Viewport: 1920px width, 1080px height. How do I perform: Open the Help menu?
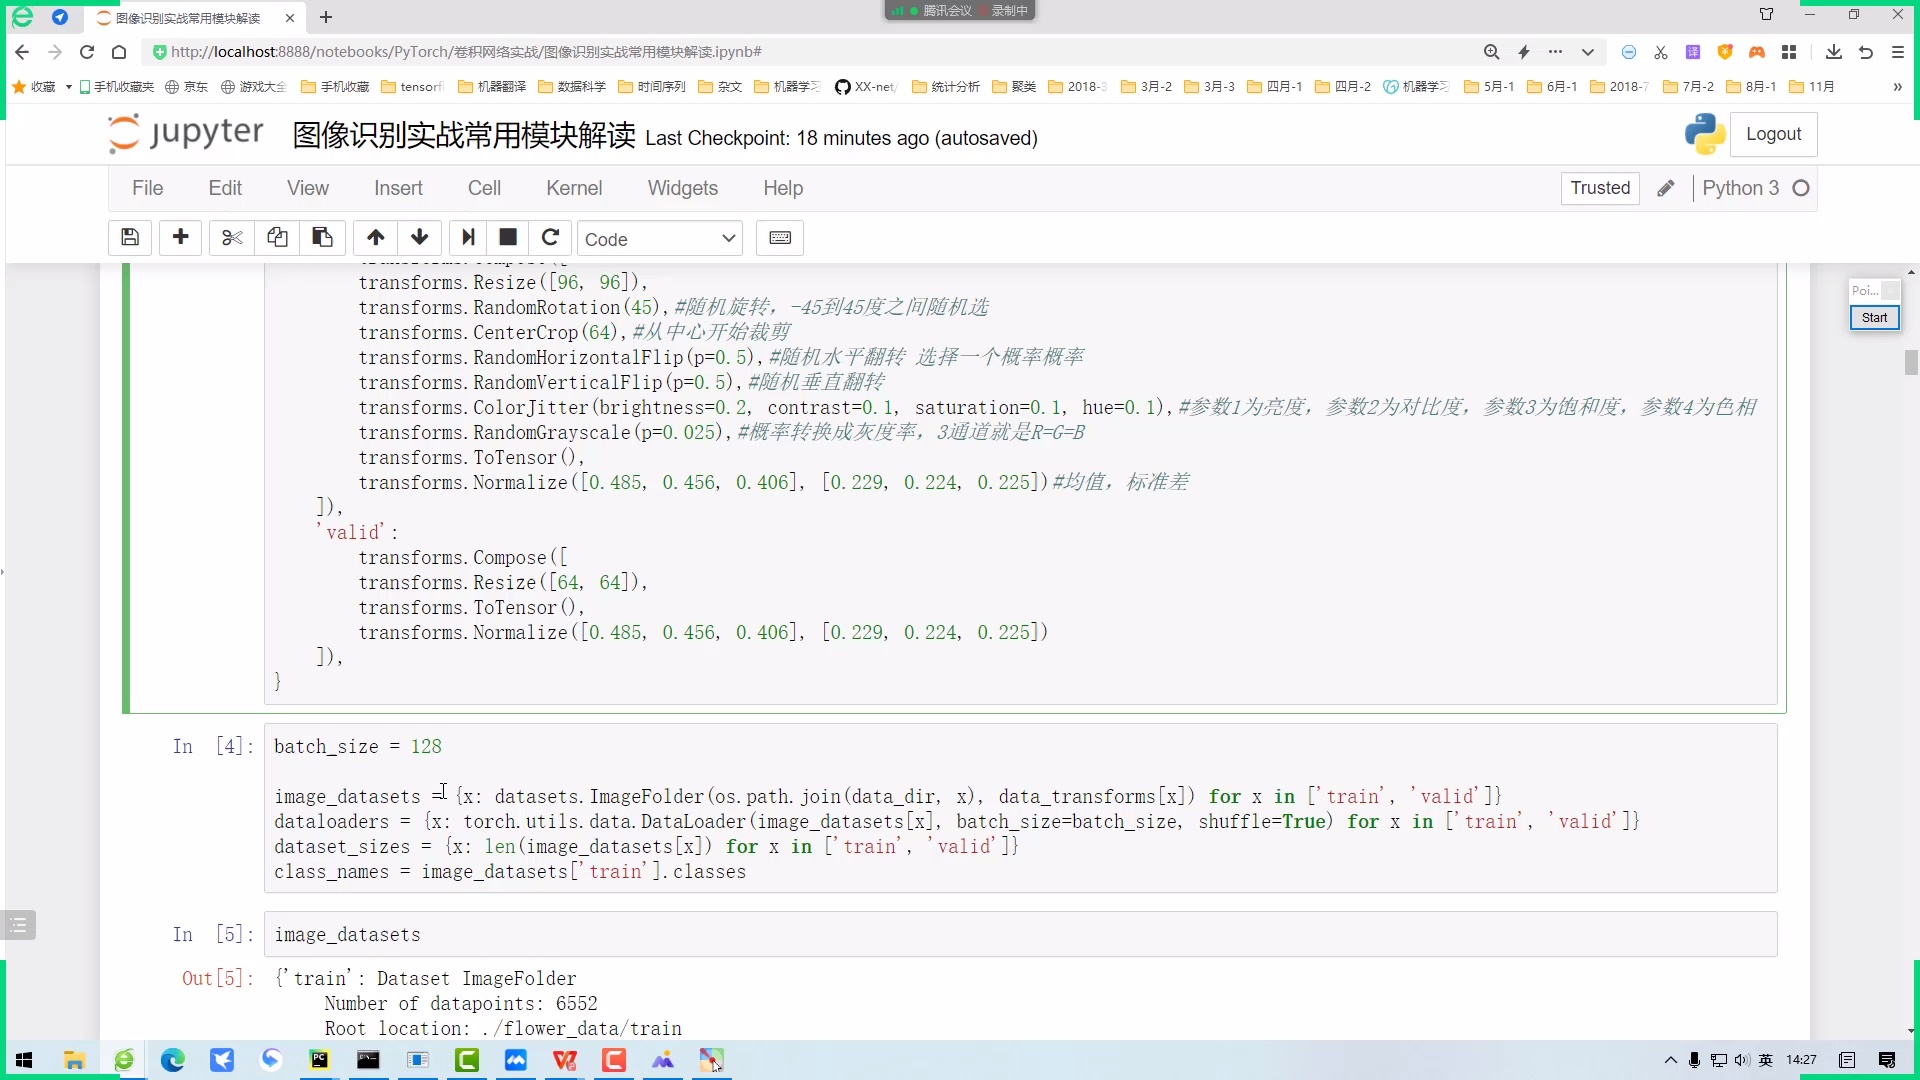coord(783,188)
